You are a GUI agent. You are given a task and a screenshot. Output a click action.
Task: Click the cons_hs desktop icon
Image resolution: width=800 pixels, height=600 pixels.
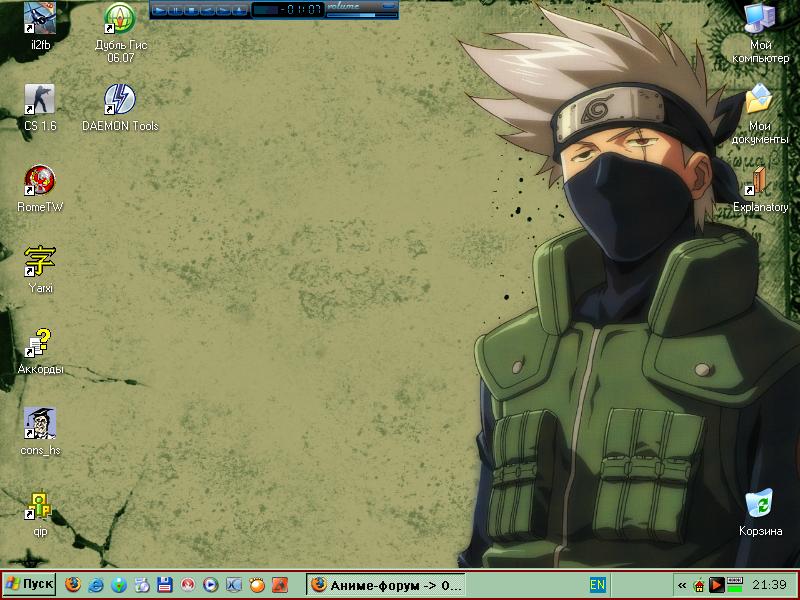click(40, 431)
